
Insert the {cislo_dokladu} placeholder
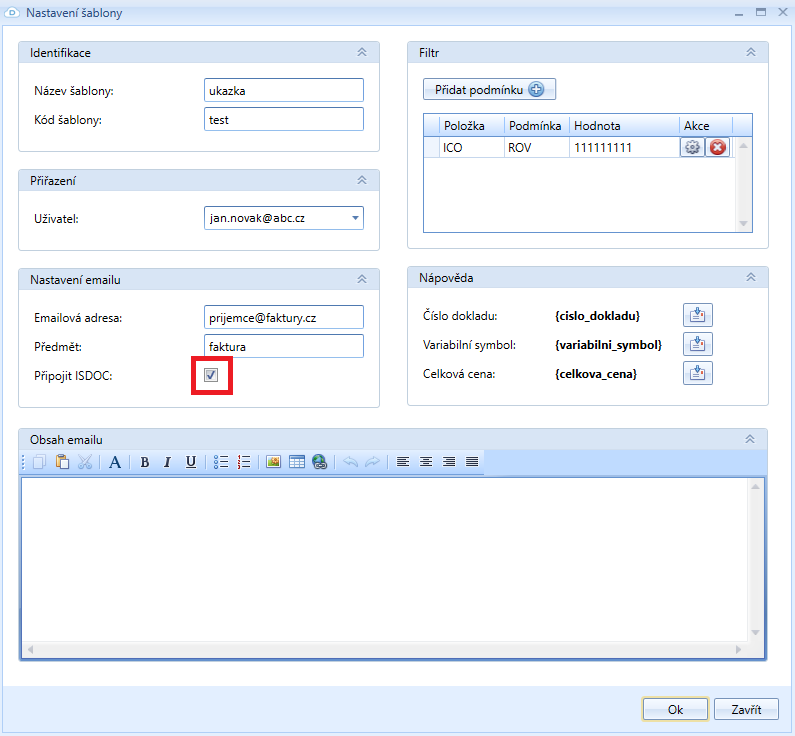[698, 316]
